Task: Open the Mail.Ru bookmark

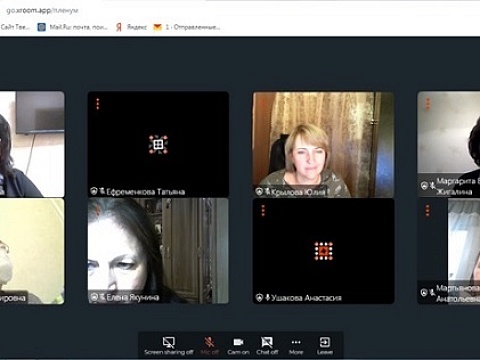Action: 73,27
